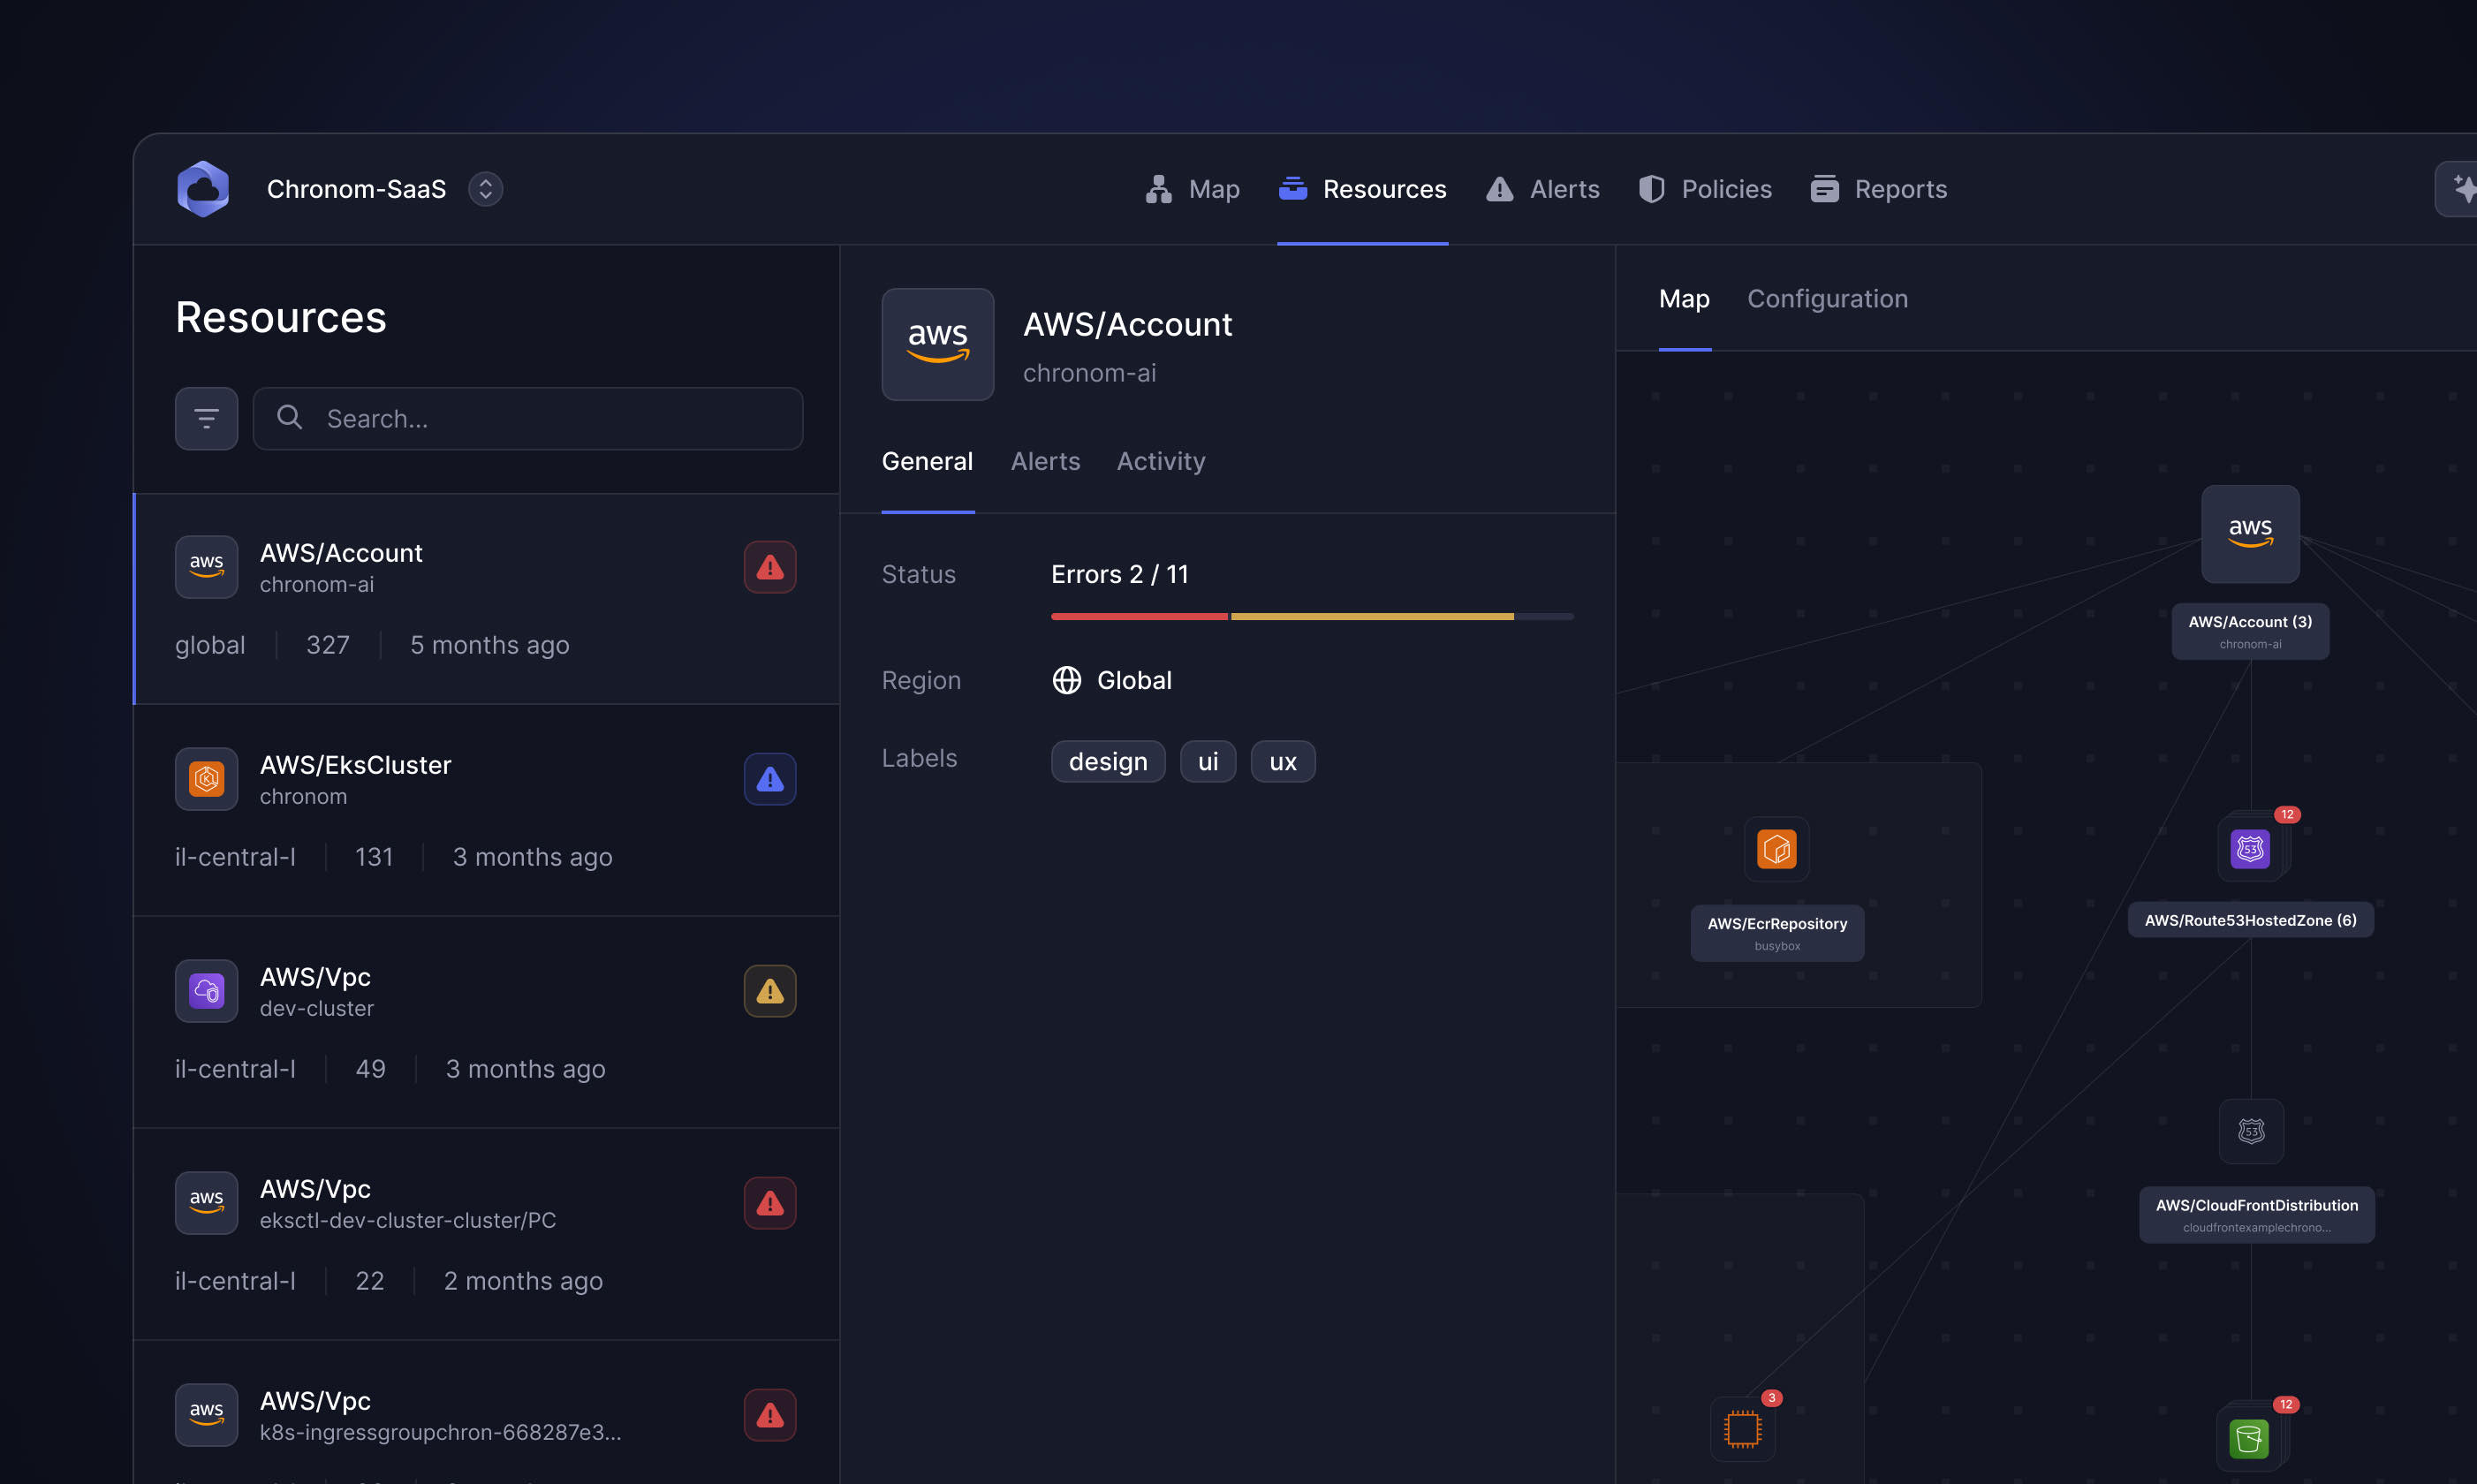
Task: Click the sparkle AI assistant button
Action: pos(2459,189)
